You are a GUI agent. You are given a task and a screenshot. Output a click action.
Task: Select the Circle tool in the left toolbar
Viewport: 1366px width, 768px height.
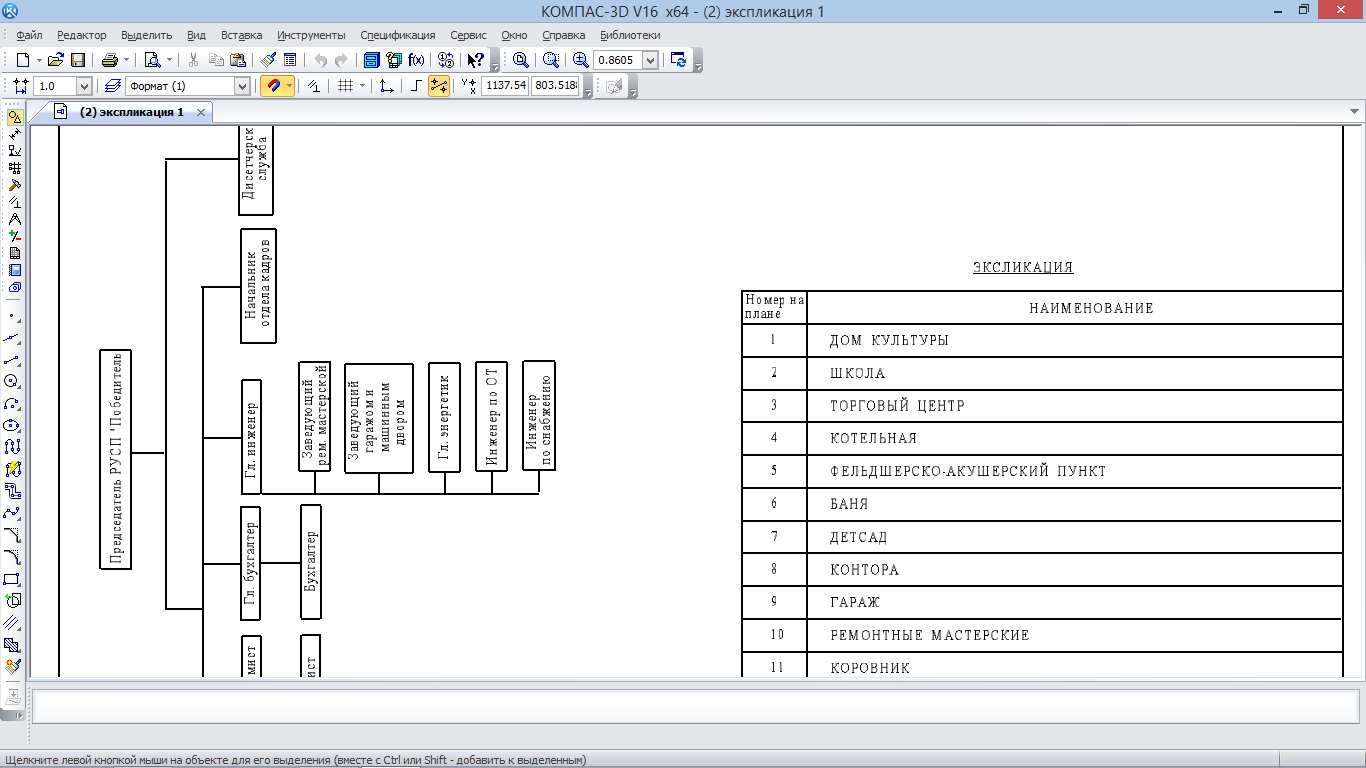pyautogui.click(x=12, y=381)
